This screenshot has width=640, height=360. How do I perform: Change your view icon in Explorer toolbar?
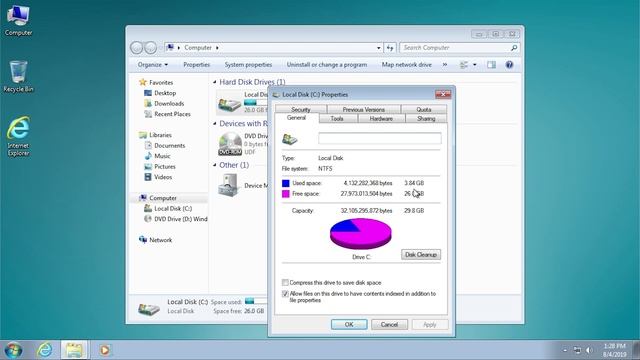464,64
